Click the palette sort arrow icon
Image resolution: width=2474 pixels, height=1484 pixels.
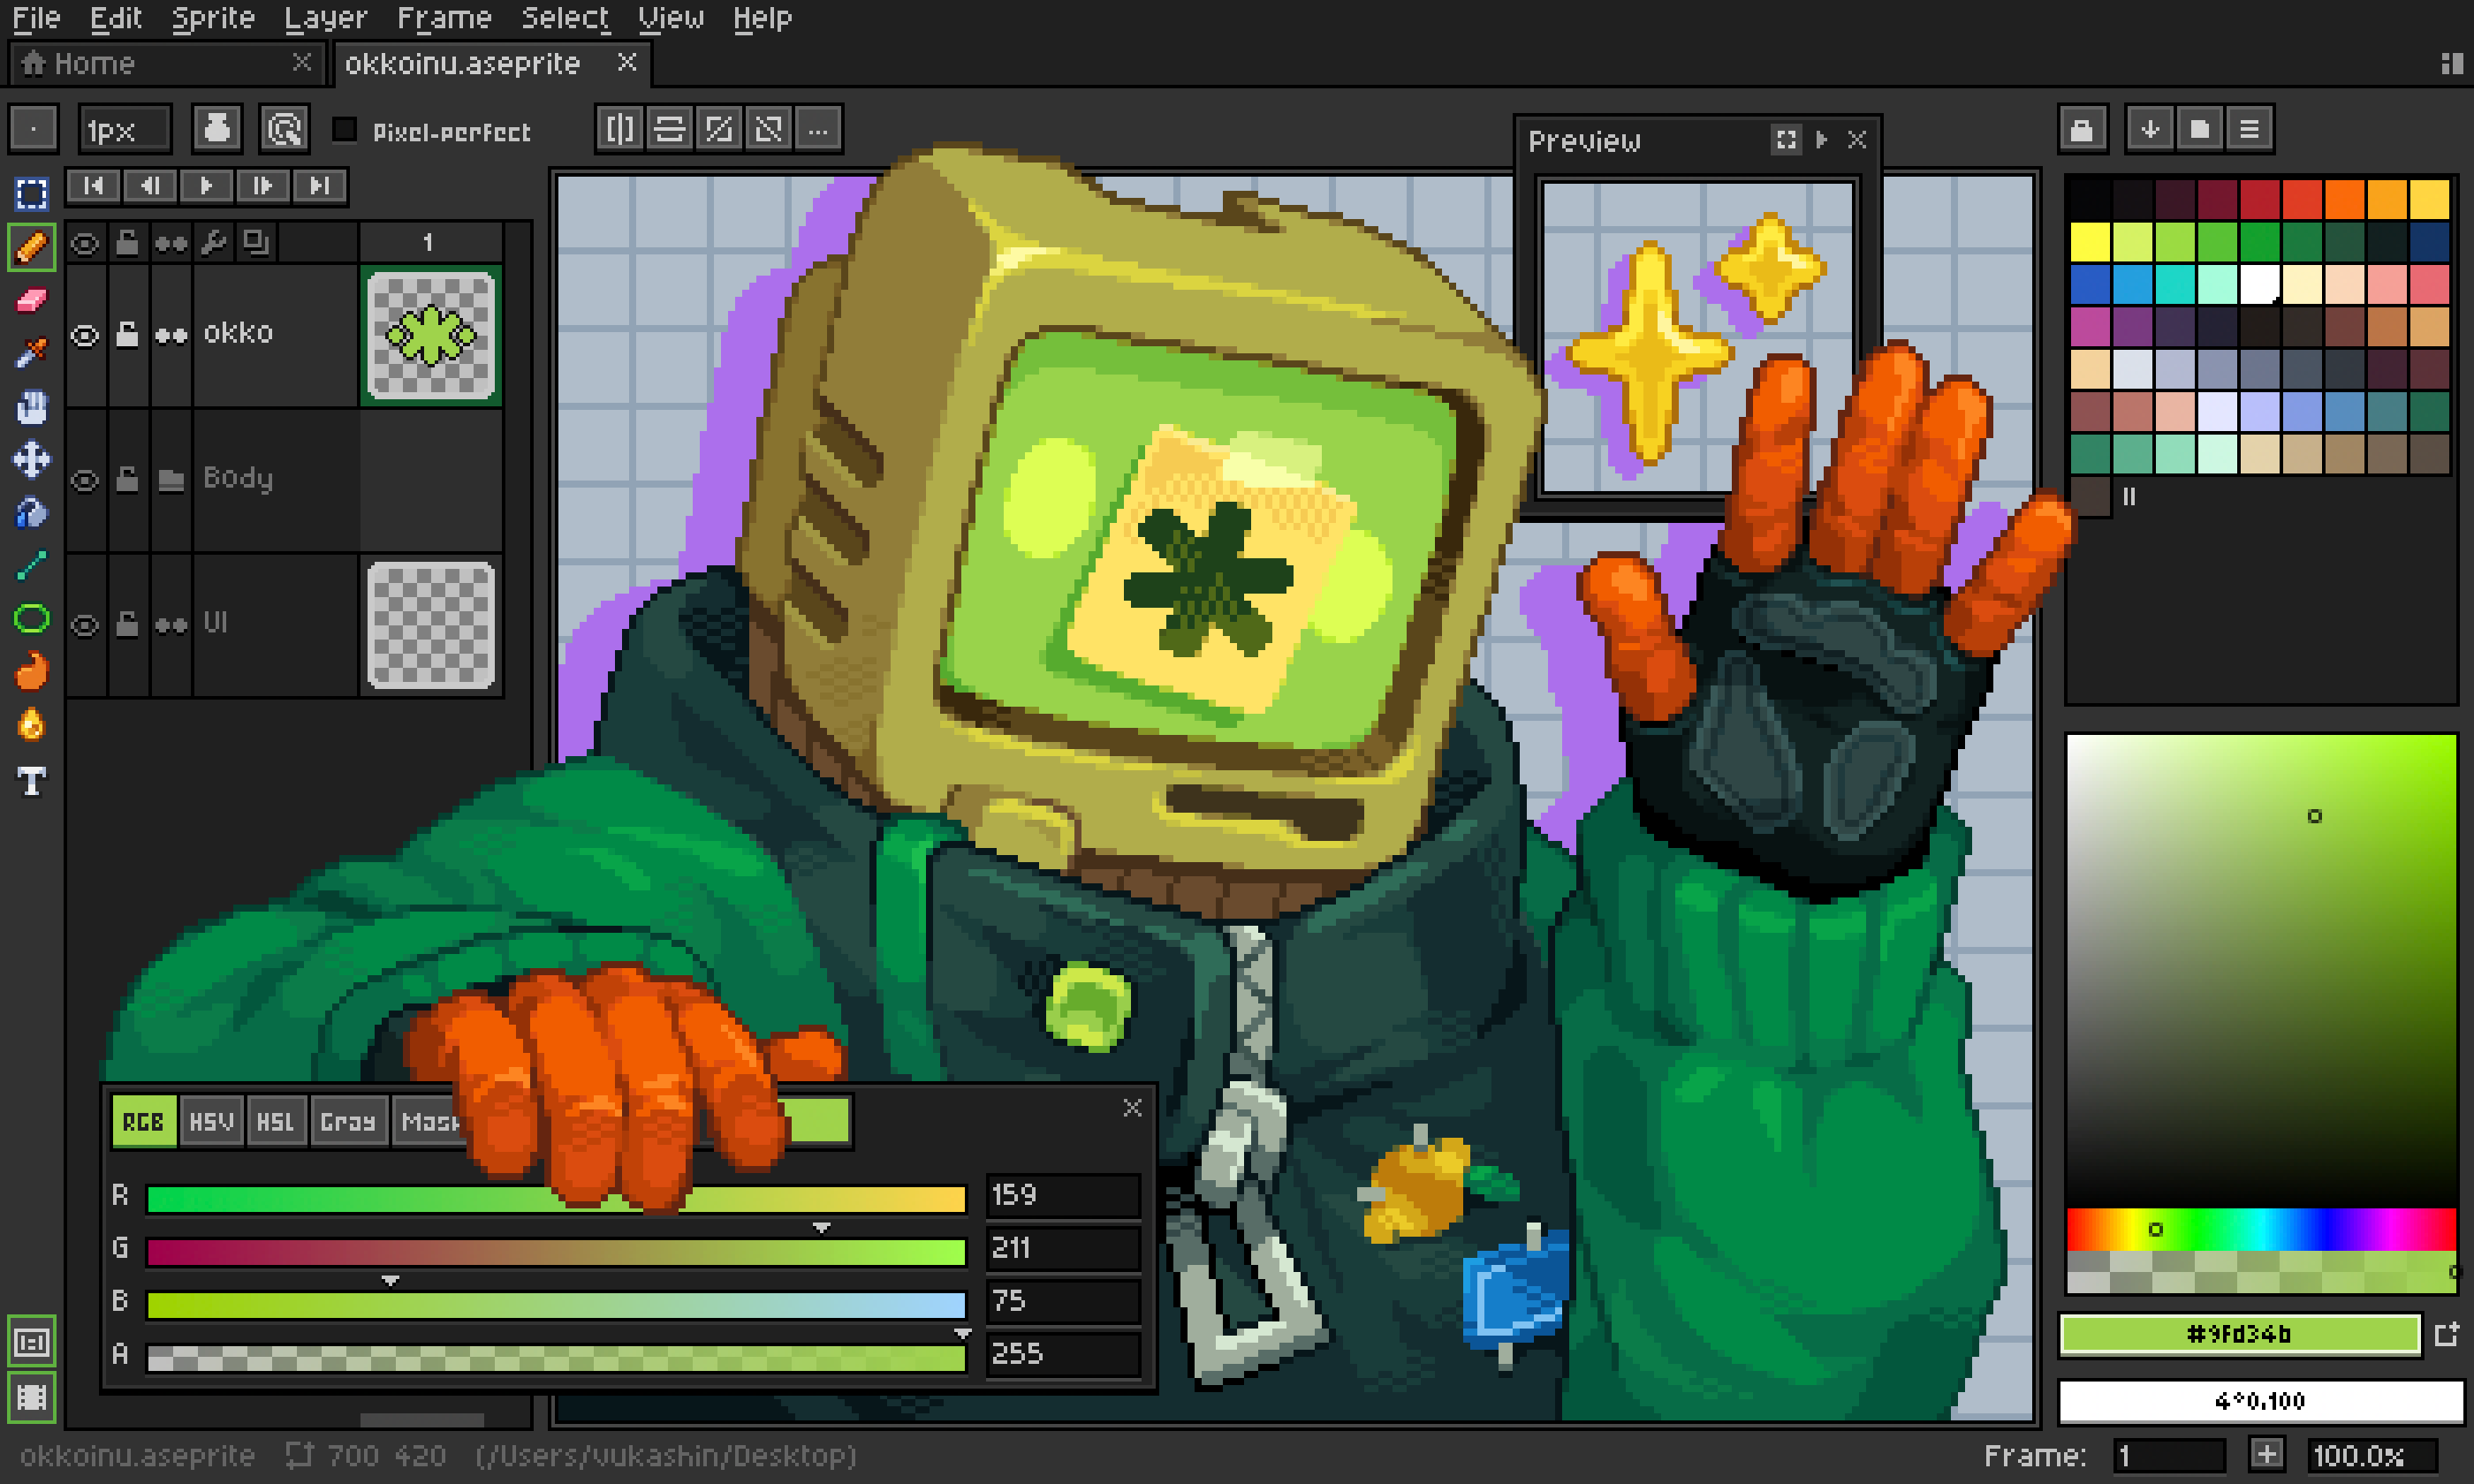(x=2150, y=129)
